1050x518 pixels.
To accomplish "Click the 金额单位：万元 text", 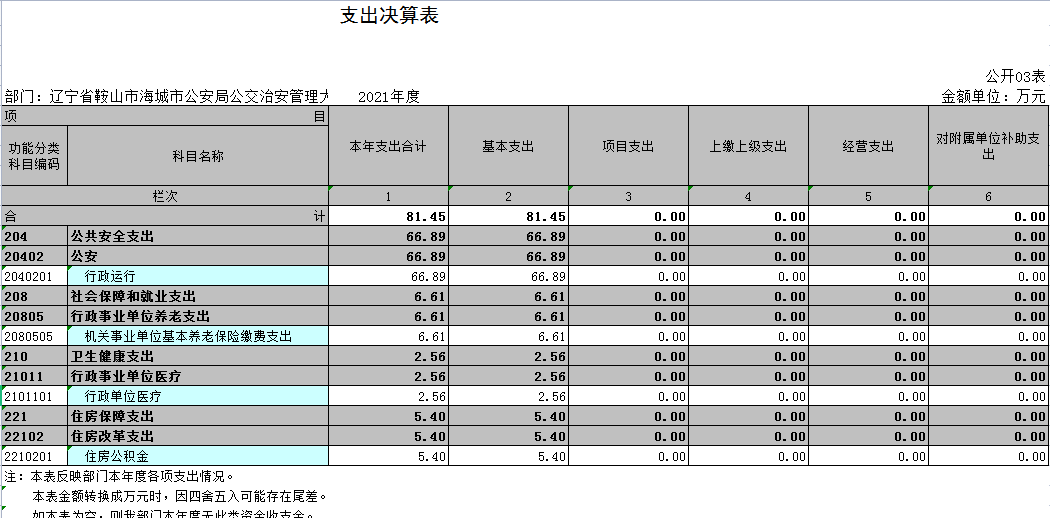I will (994, 96).
